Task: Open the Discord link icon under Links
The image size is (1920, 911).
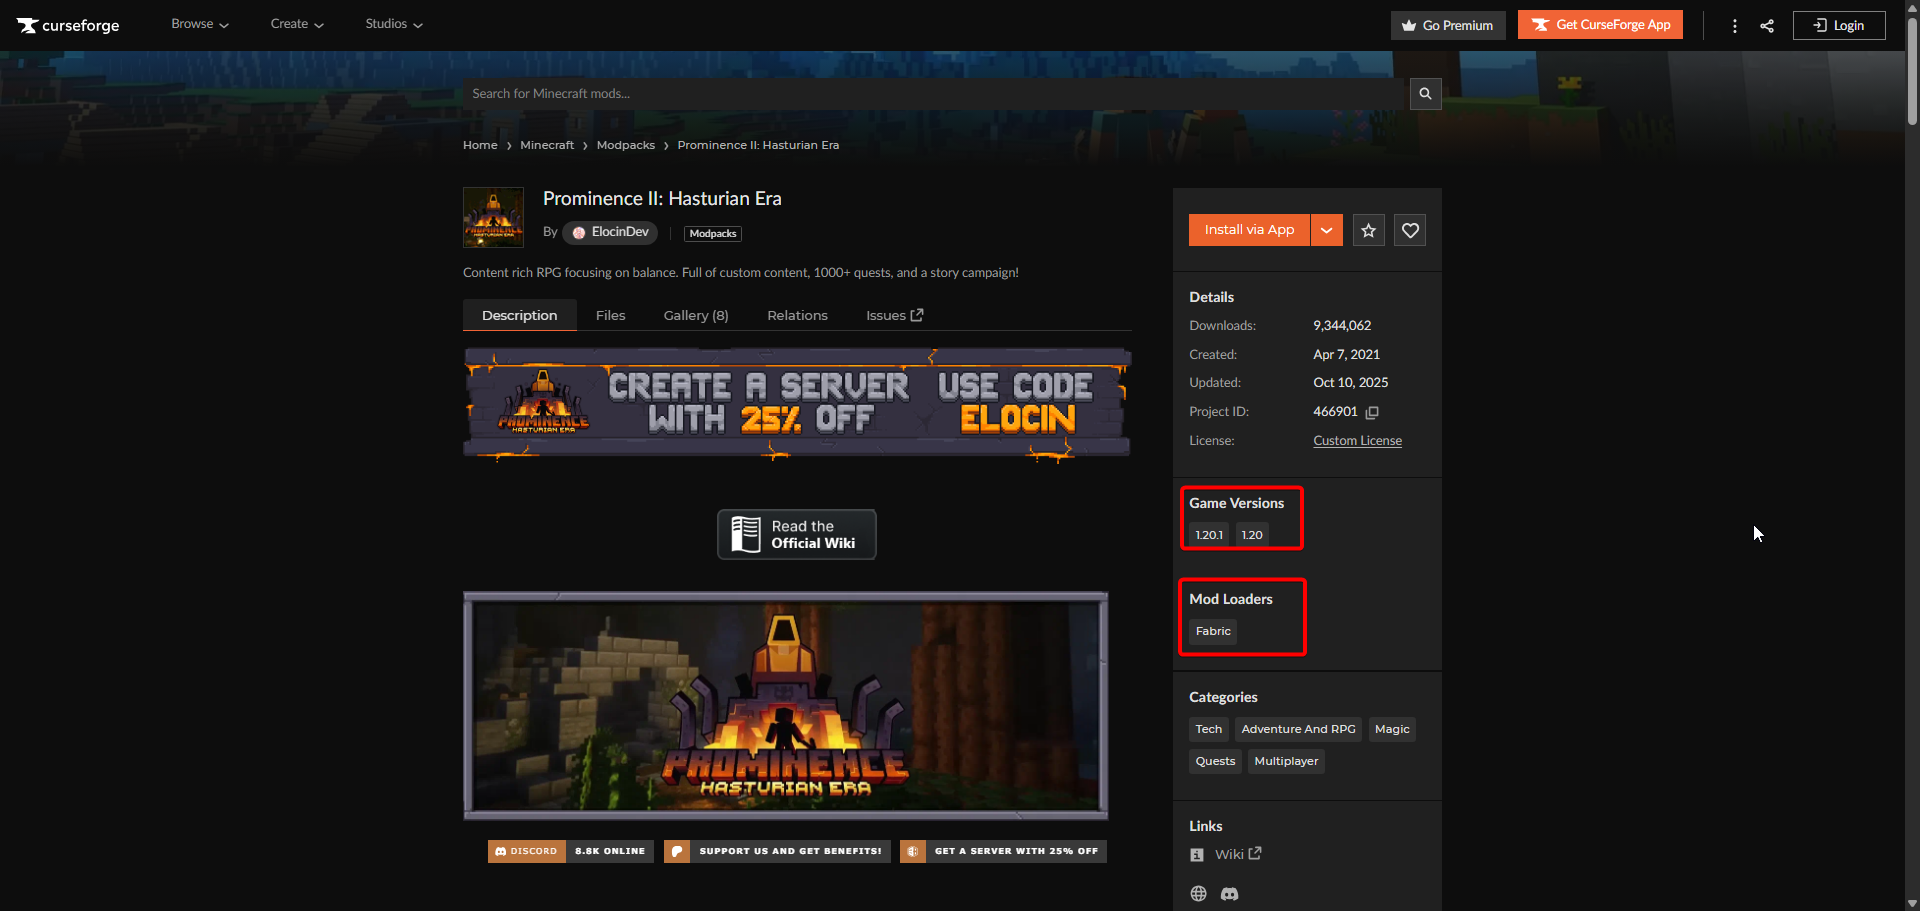Action: (x=1229, y=894)
